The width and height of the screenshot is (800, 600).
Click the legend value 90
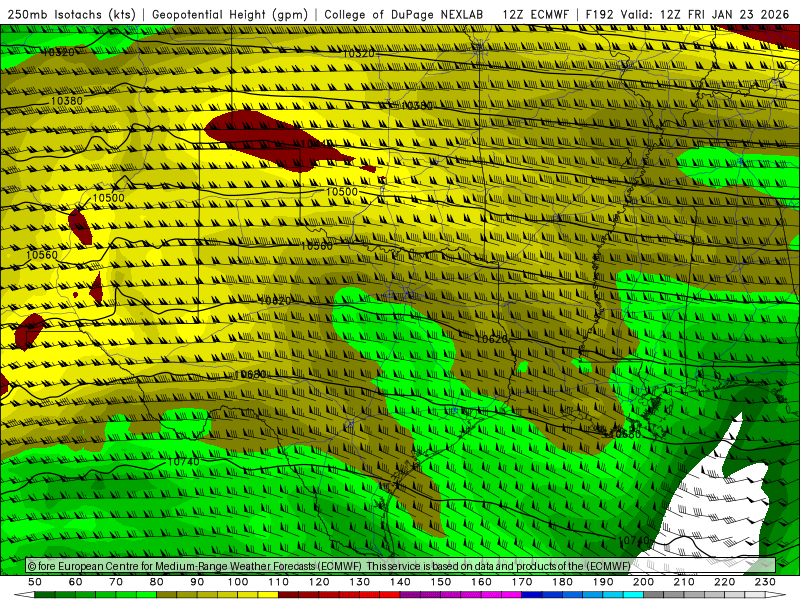(x=197, y=582)
